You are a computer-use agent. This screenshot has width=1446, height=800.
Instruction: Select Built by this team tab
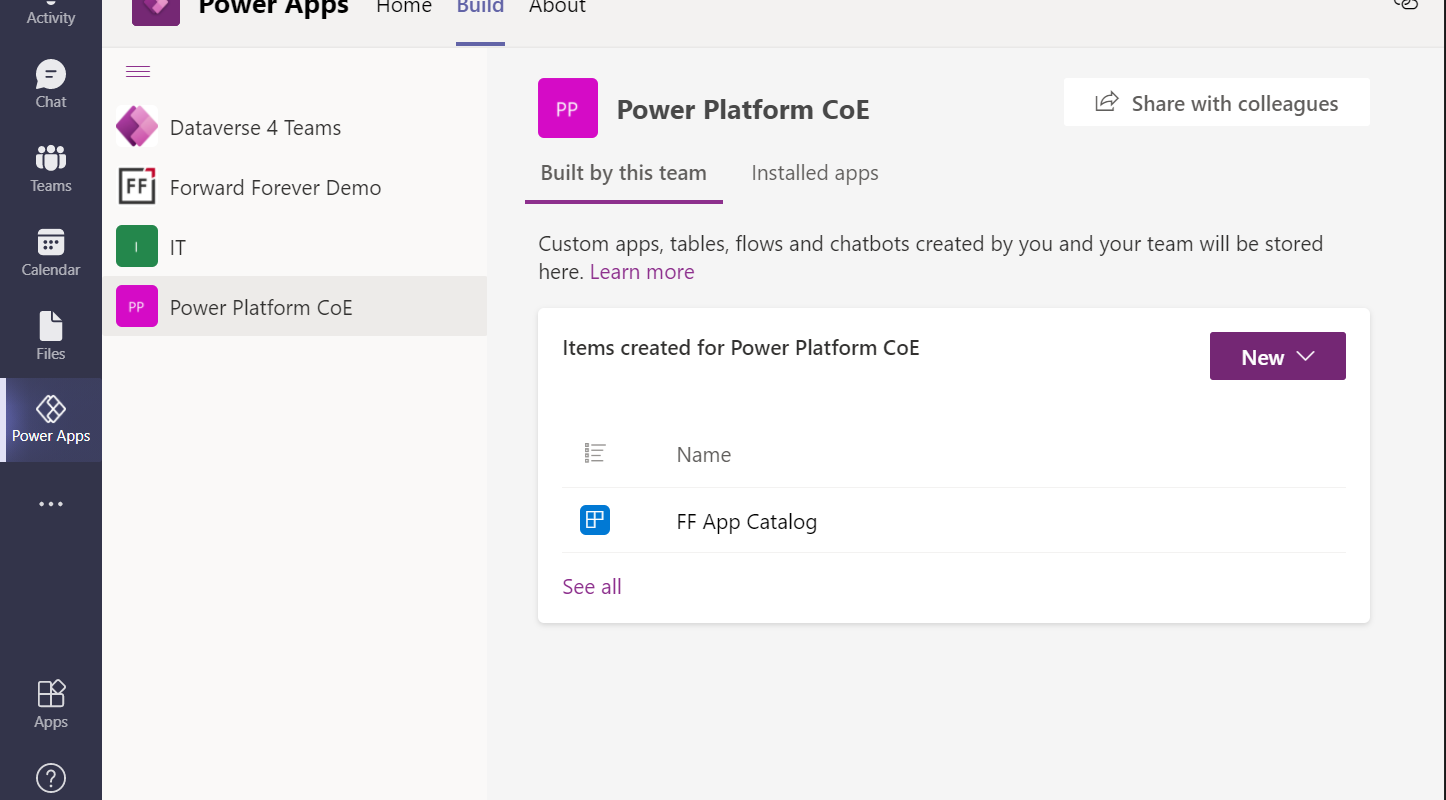624,173
